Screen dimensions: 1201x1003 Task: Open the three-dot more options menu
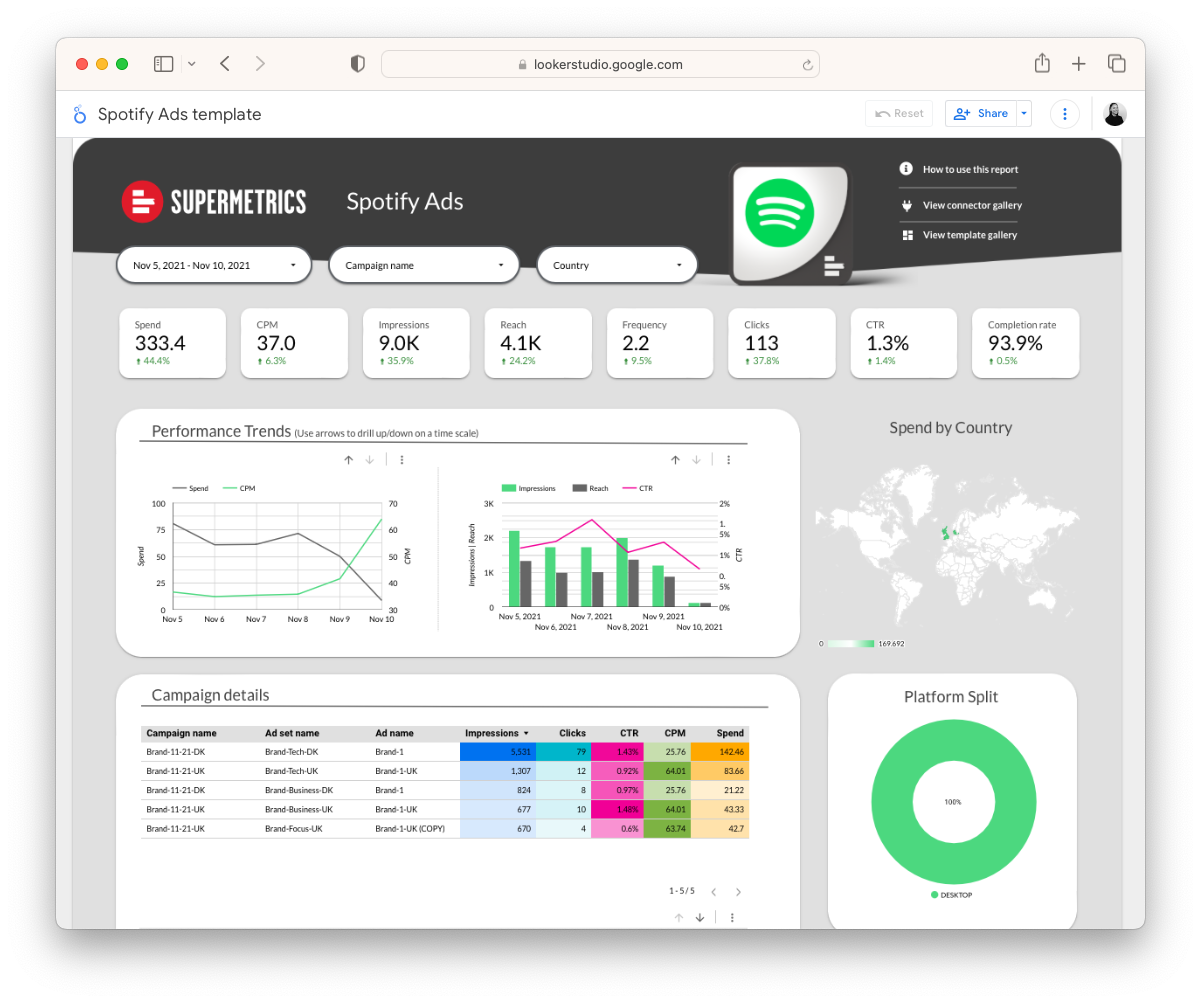[x=1065, y=114]
